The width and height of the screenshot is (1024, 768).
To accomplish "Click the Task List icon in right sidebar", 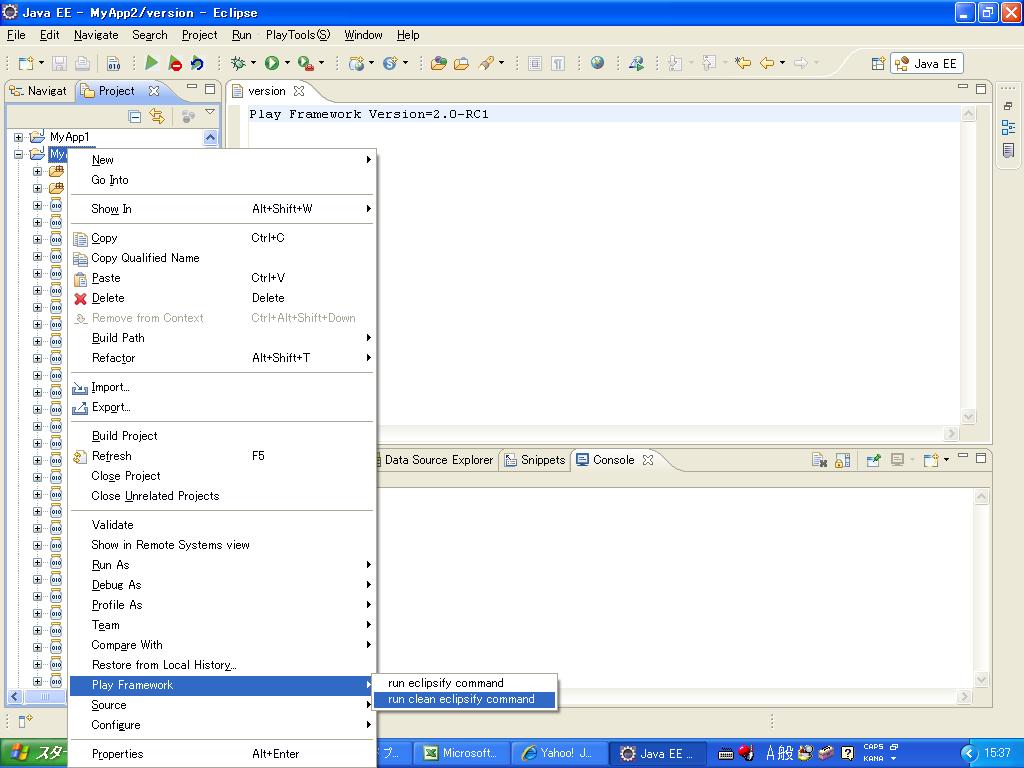I will (1008, 151).
